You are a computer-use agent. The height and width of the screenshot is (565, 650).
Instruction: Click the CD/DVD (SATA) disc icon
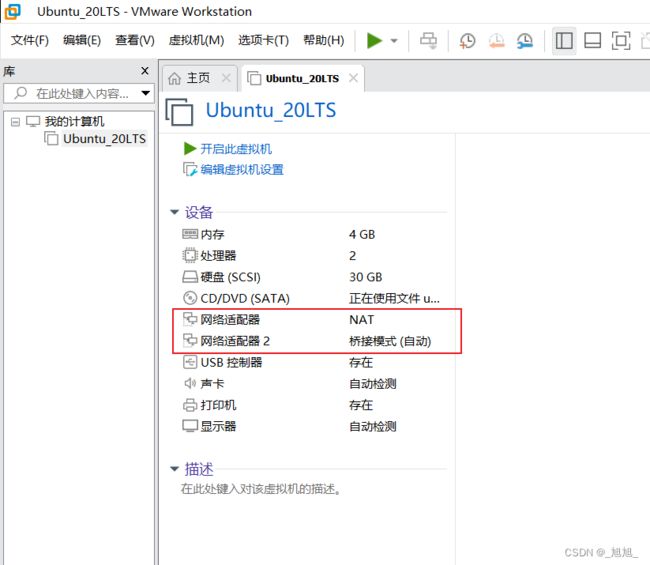(190, 298)
